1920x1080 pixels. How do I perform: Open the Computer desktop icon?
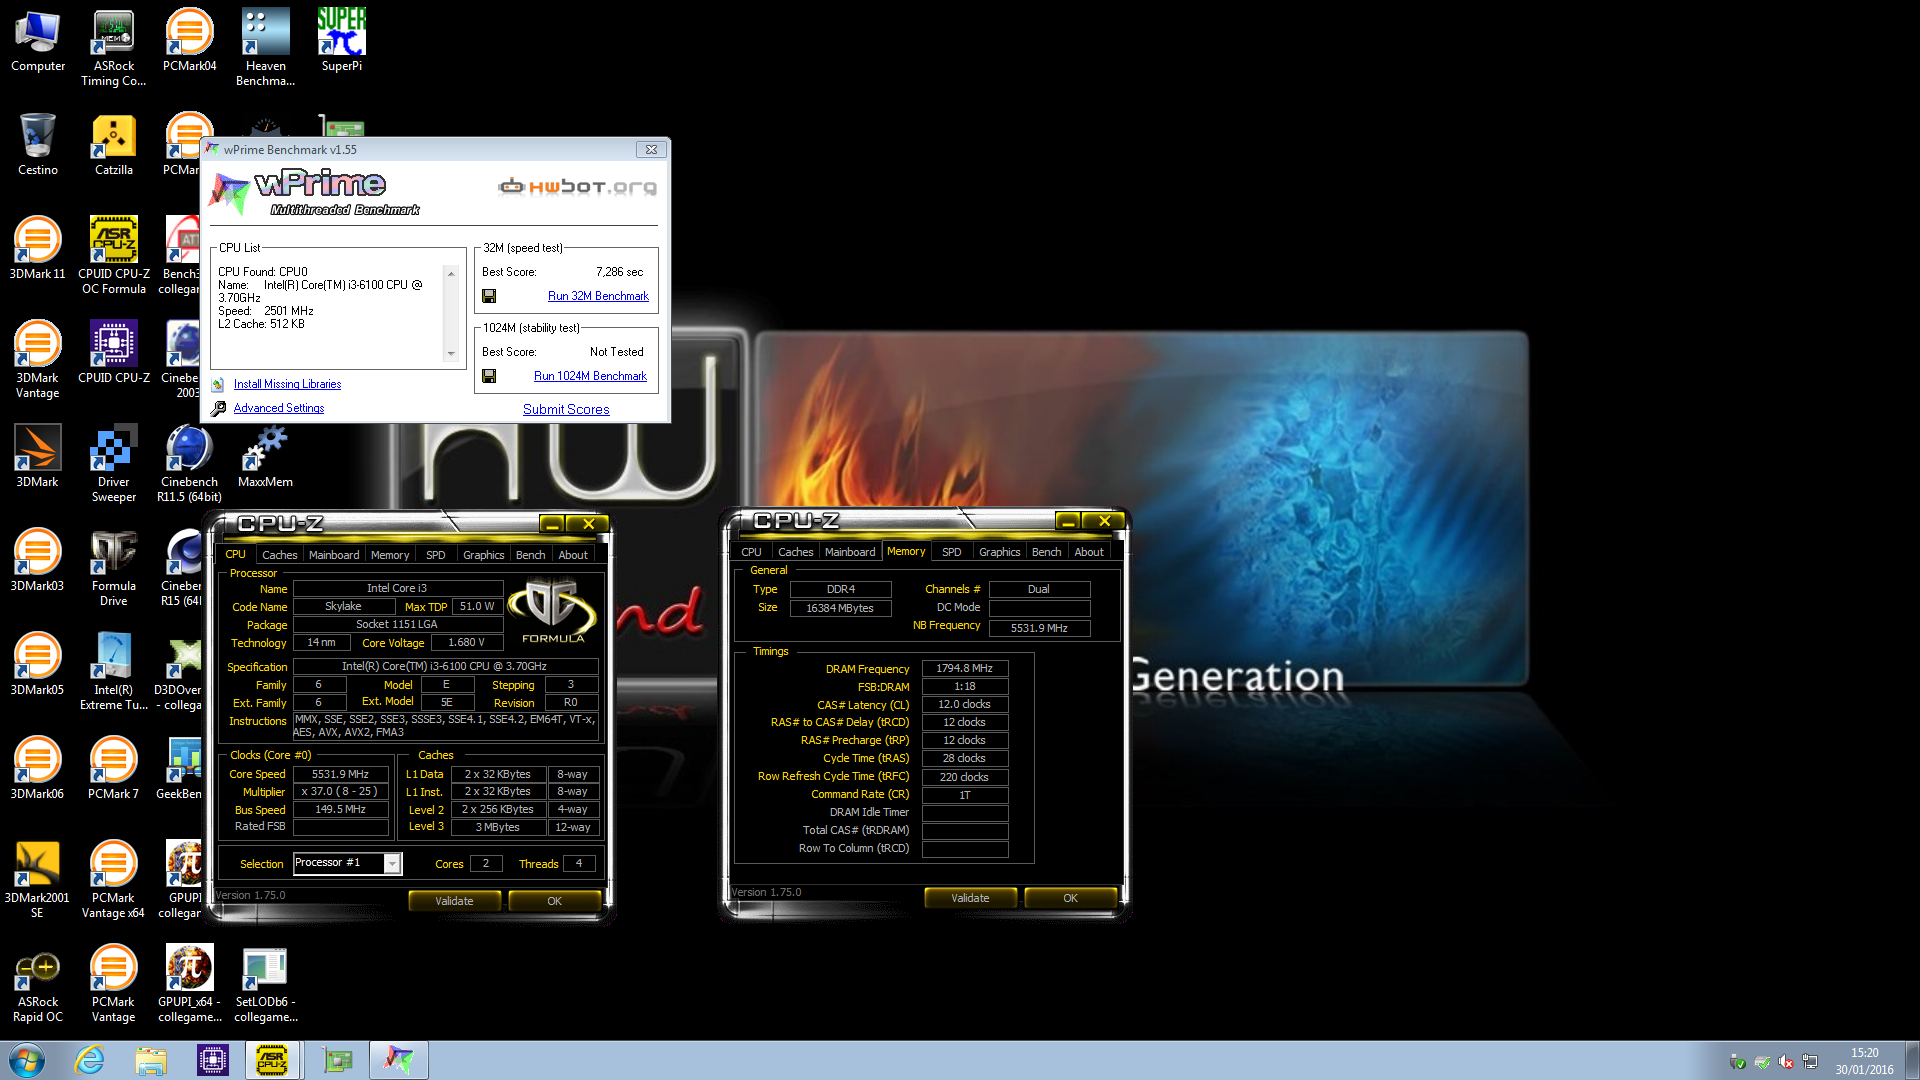point(38,41)
